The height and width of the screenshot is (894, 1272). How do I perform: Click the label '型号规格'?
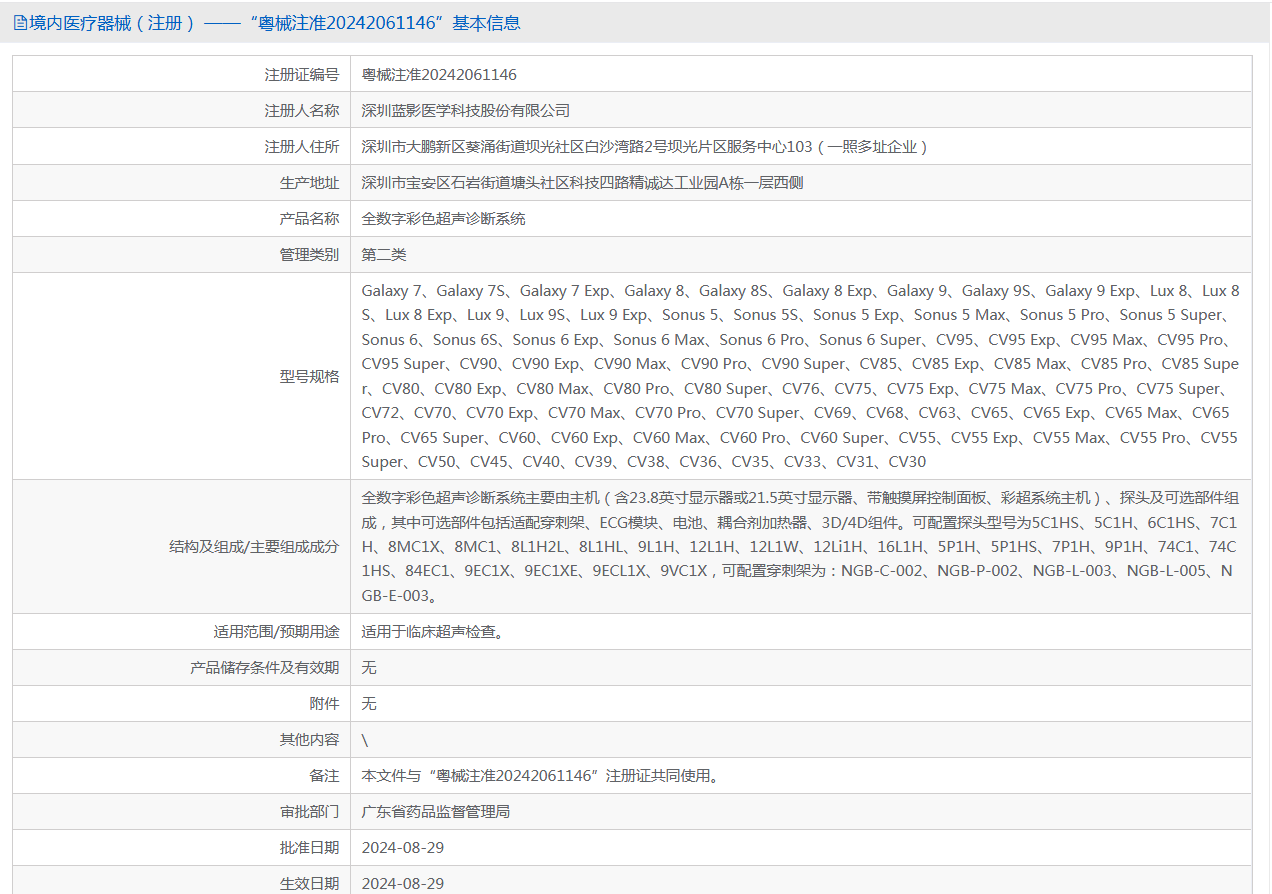[x=309, y=376]
